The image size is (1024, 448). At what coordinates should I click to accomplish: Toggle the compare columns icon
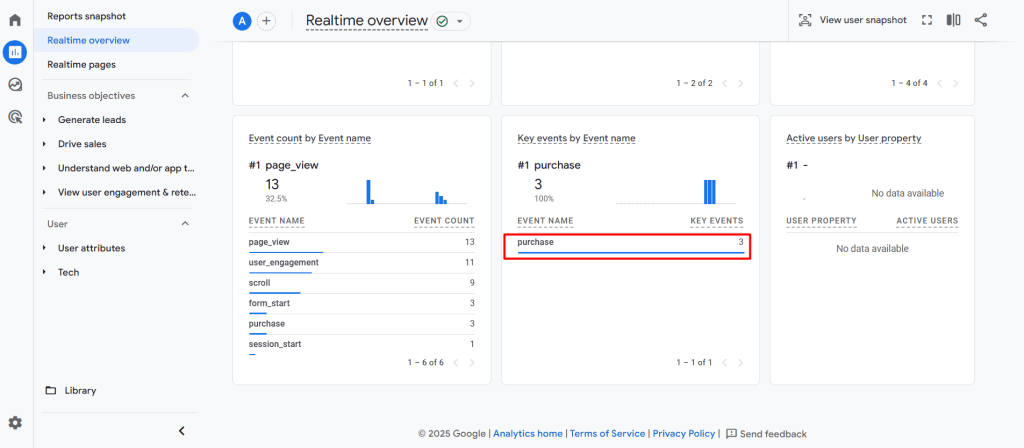click(953, 20)
